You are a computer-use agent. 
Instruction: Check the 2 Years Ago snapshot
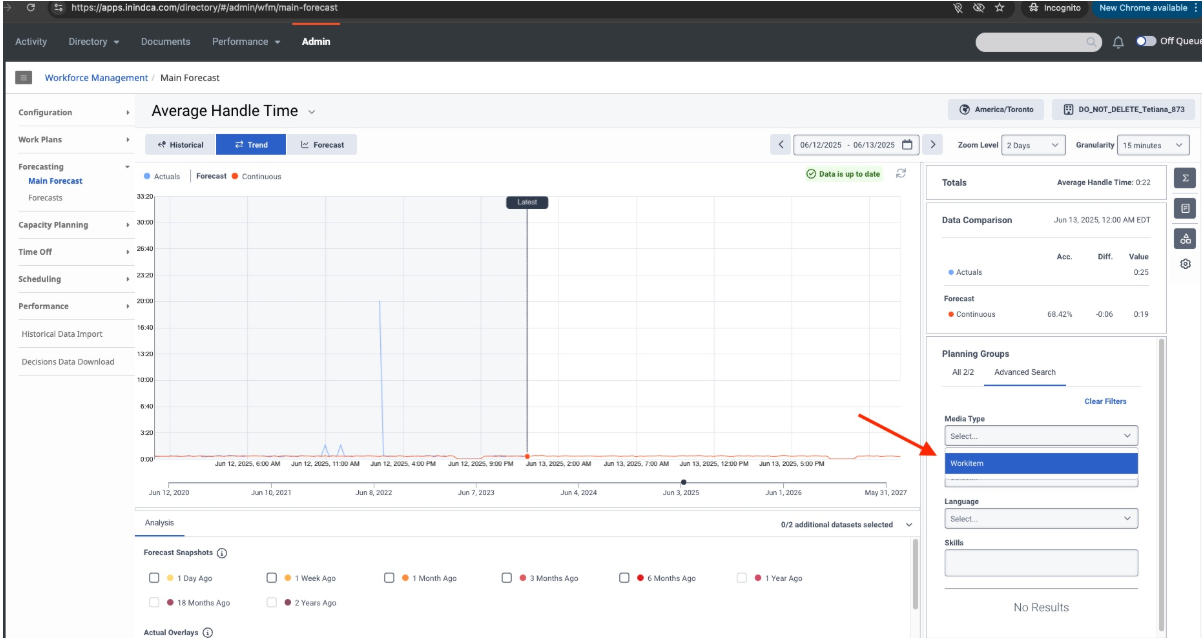pyautogui.click(x=272, y=602)
